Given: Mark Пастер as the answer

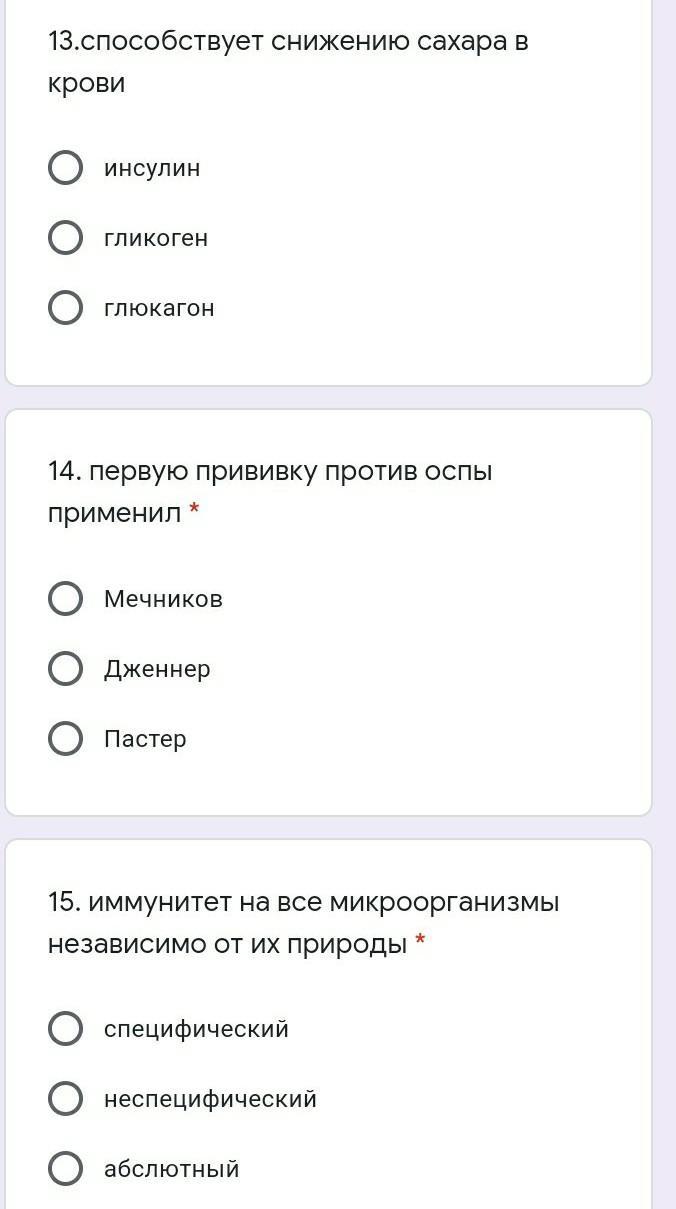Looking at the screenshot, I should pos(66,739).
